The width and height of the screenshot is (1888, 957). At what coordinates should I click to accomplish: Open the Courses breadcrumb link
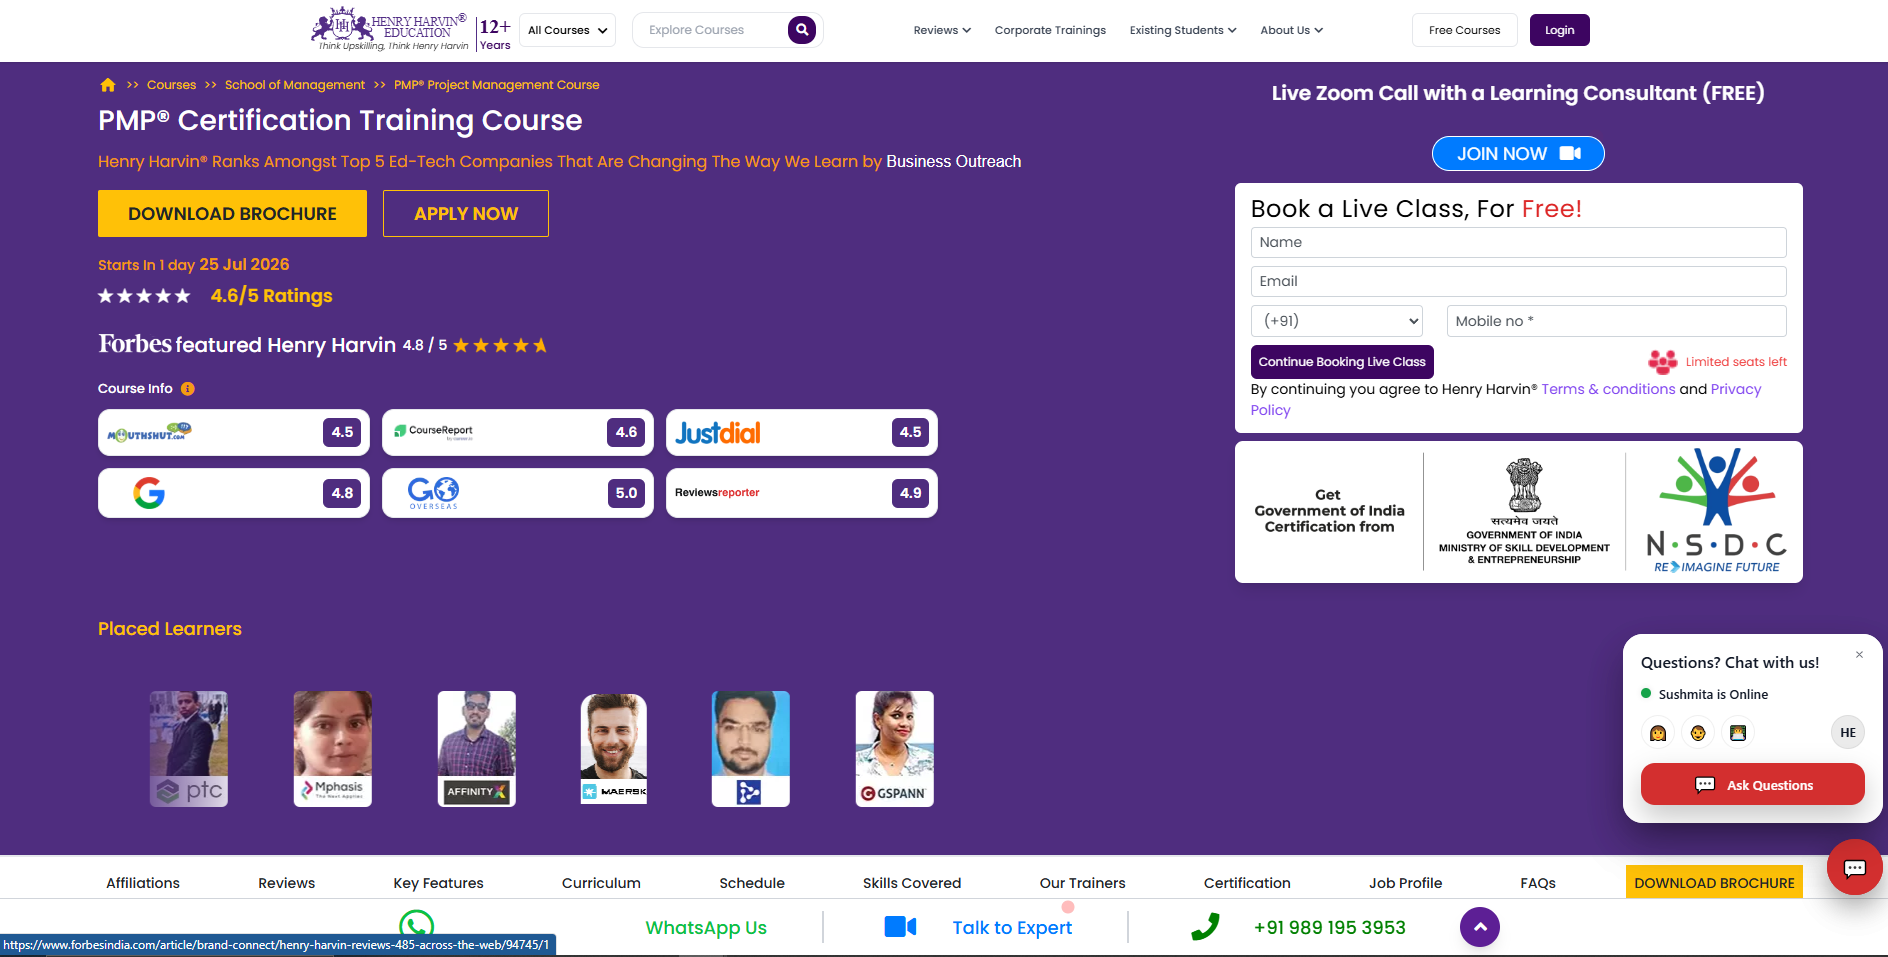pyautogui.click(x=171, y=85)
